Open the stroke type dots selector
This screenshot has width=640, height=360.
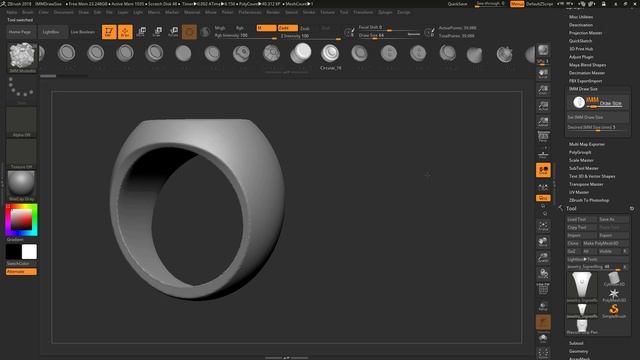click(21, 89)
